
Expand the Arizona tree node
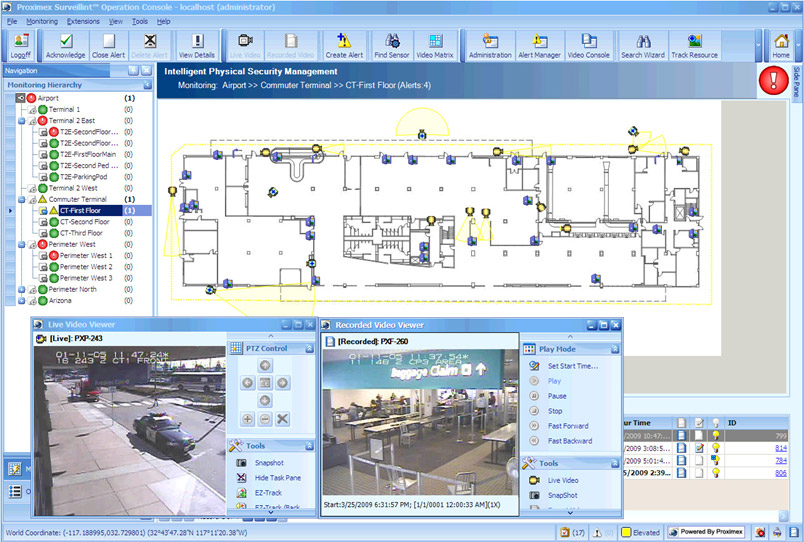(x=22, y=300)
